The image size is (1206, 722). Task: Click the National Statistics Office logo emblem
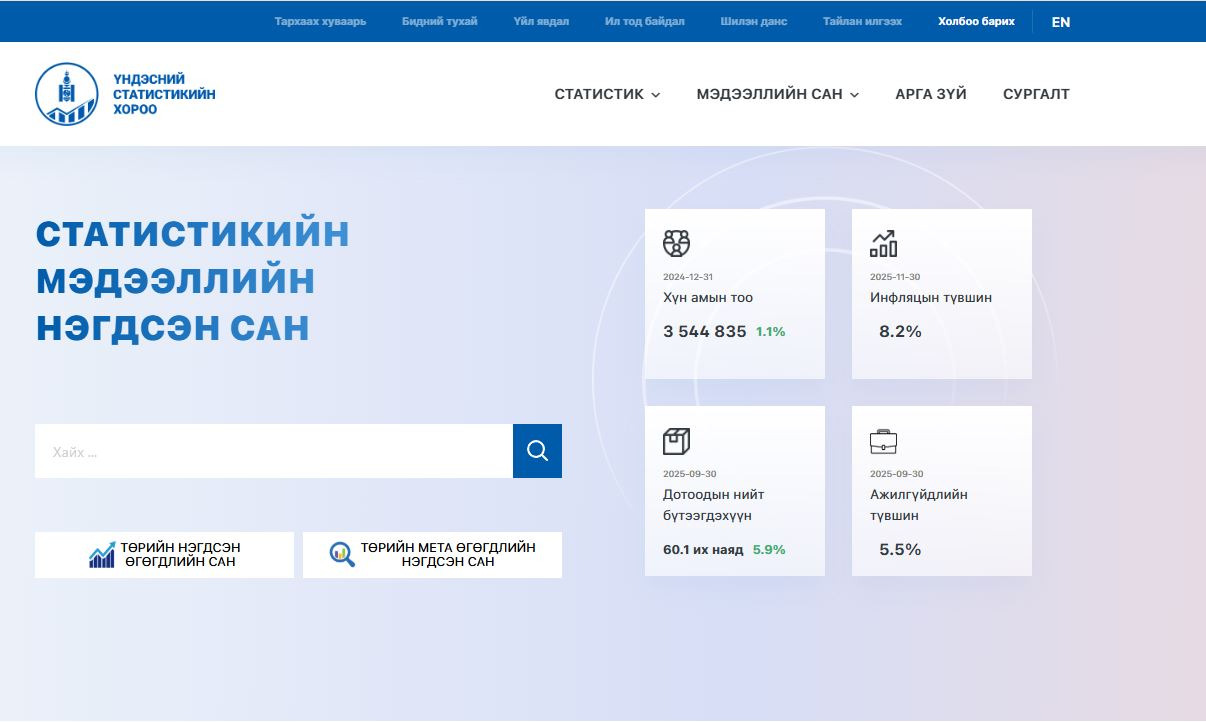(66, 94)
